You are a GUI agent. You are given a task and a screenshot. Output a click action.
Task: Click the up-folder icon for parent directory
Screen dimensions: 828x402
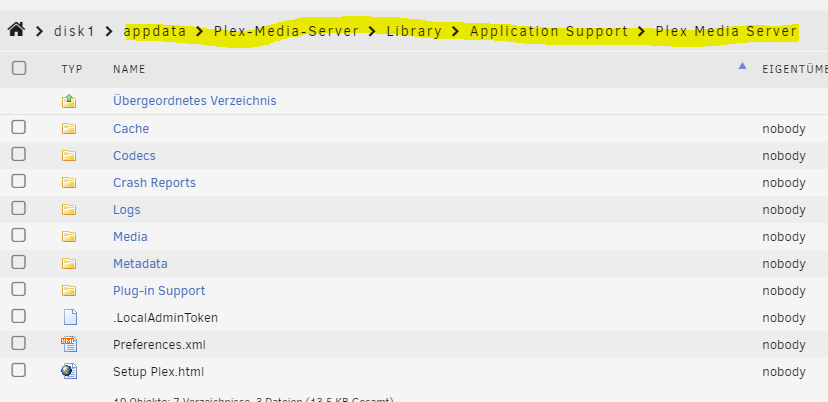(x=69, y=101)
